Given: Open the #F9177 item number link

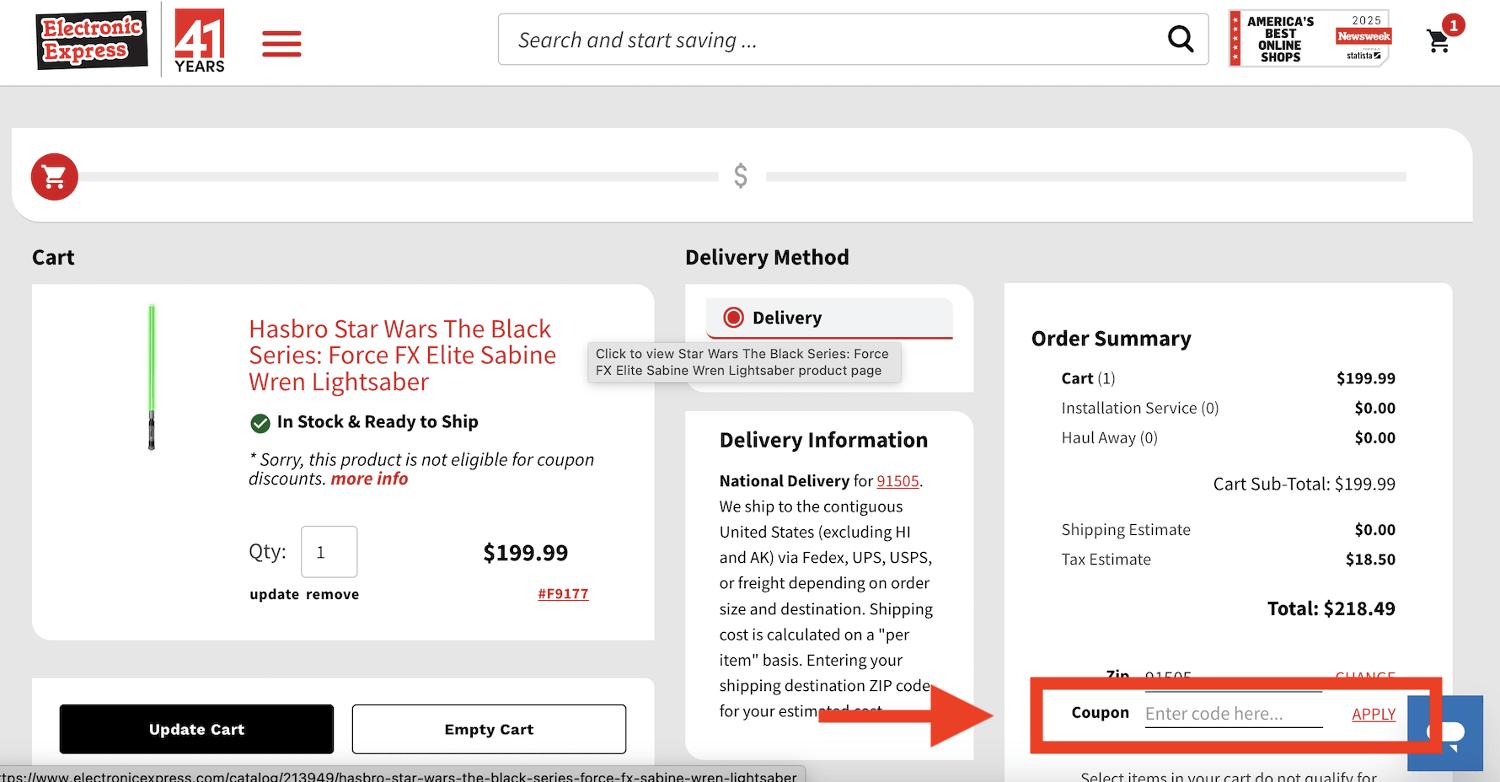Looking at the screenshot, I should (x=563, y=593).
